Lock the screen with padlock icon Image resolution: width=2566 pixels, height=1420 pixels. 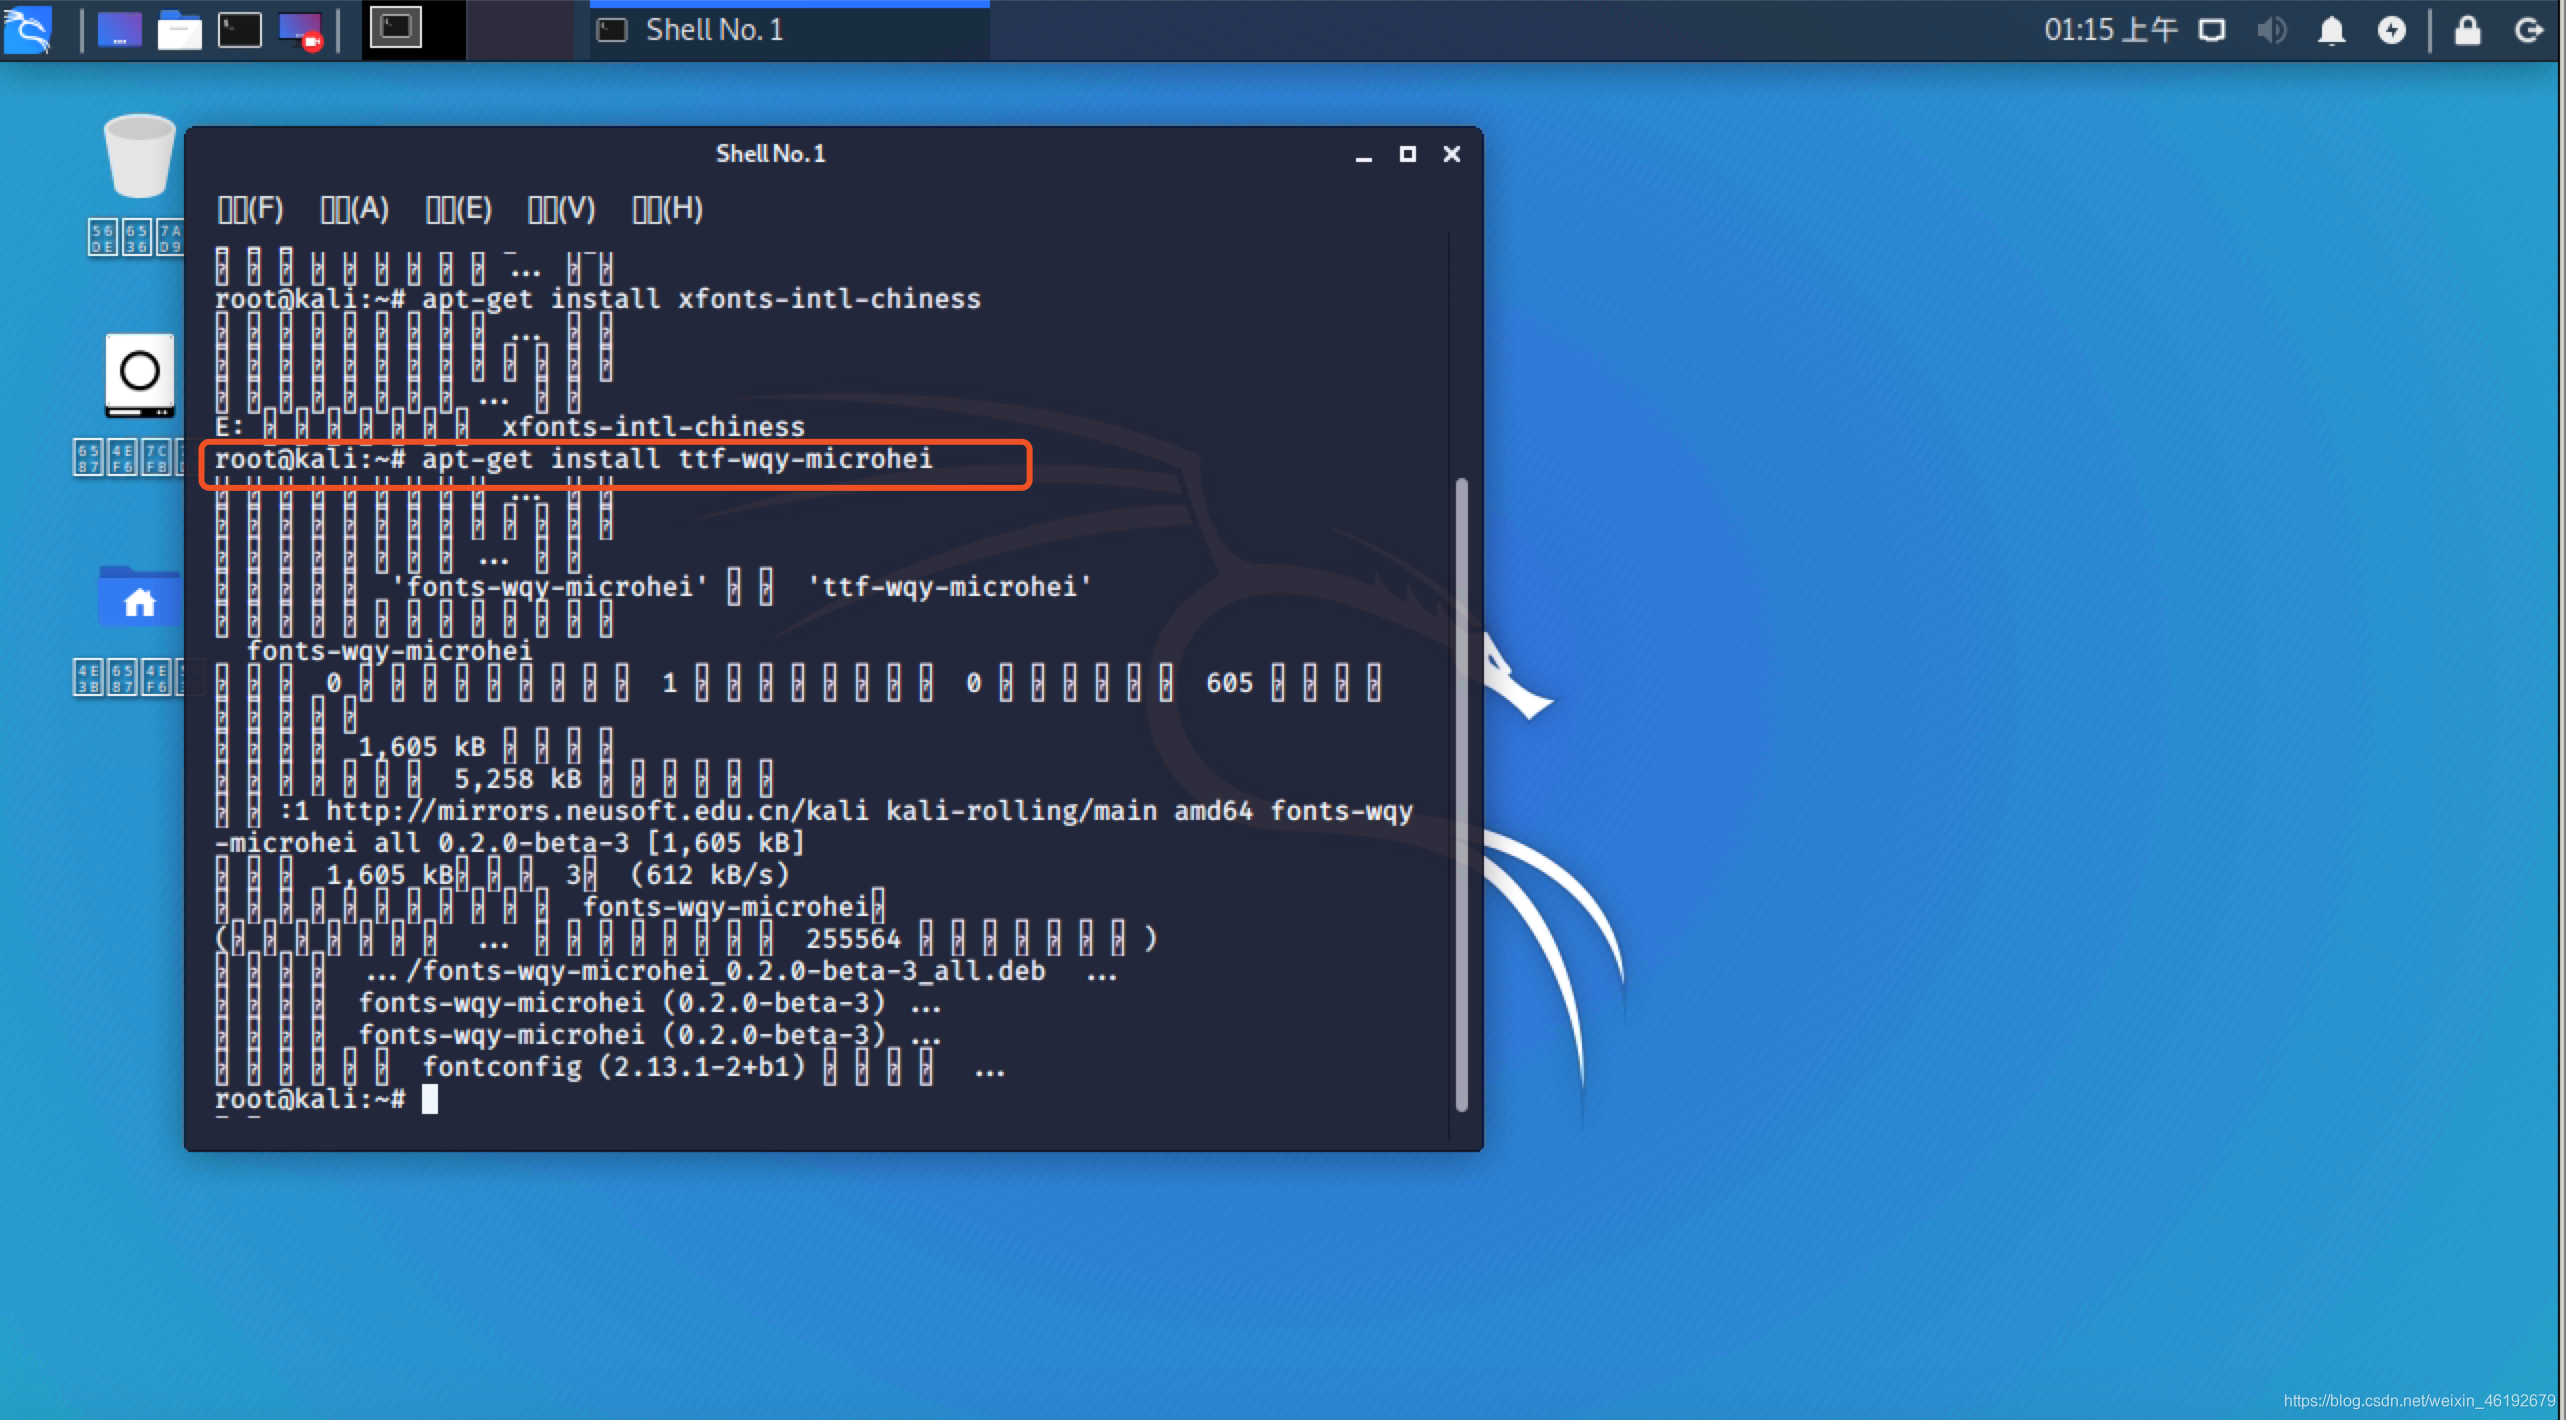pos(2467,30)
